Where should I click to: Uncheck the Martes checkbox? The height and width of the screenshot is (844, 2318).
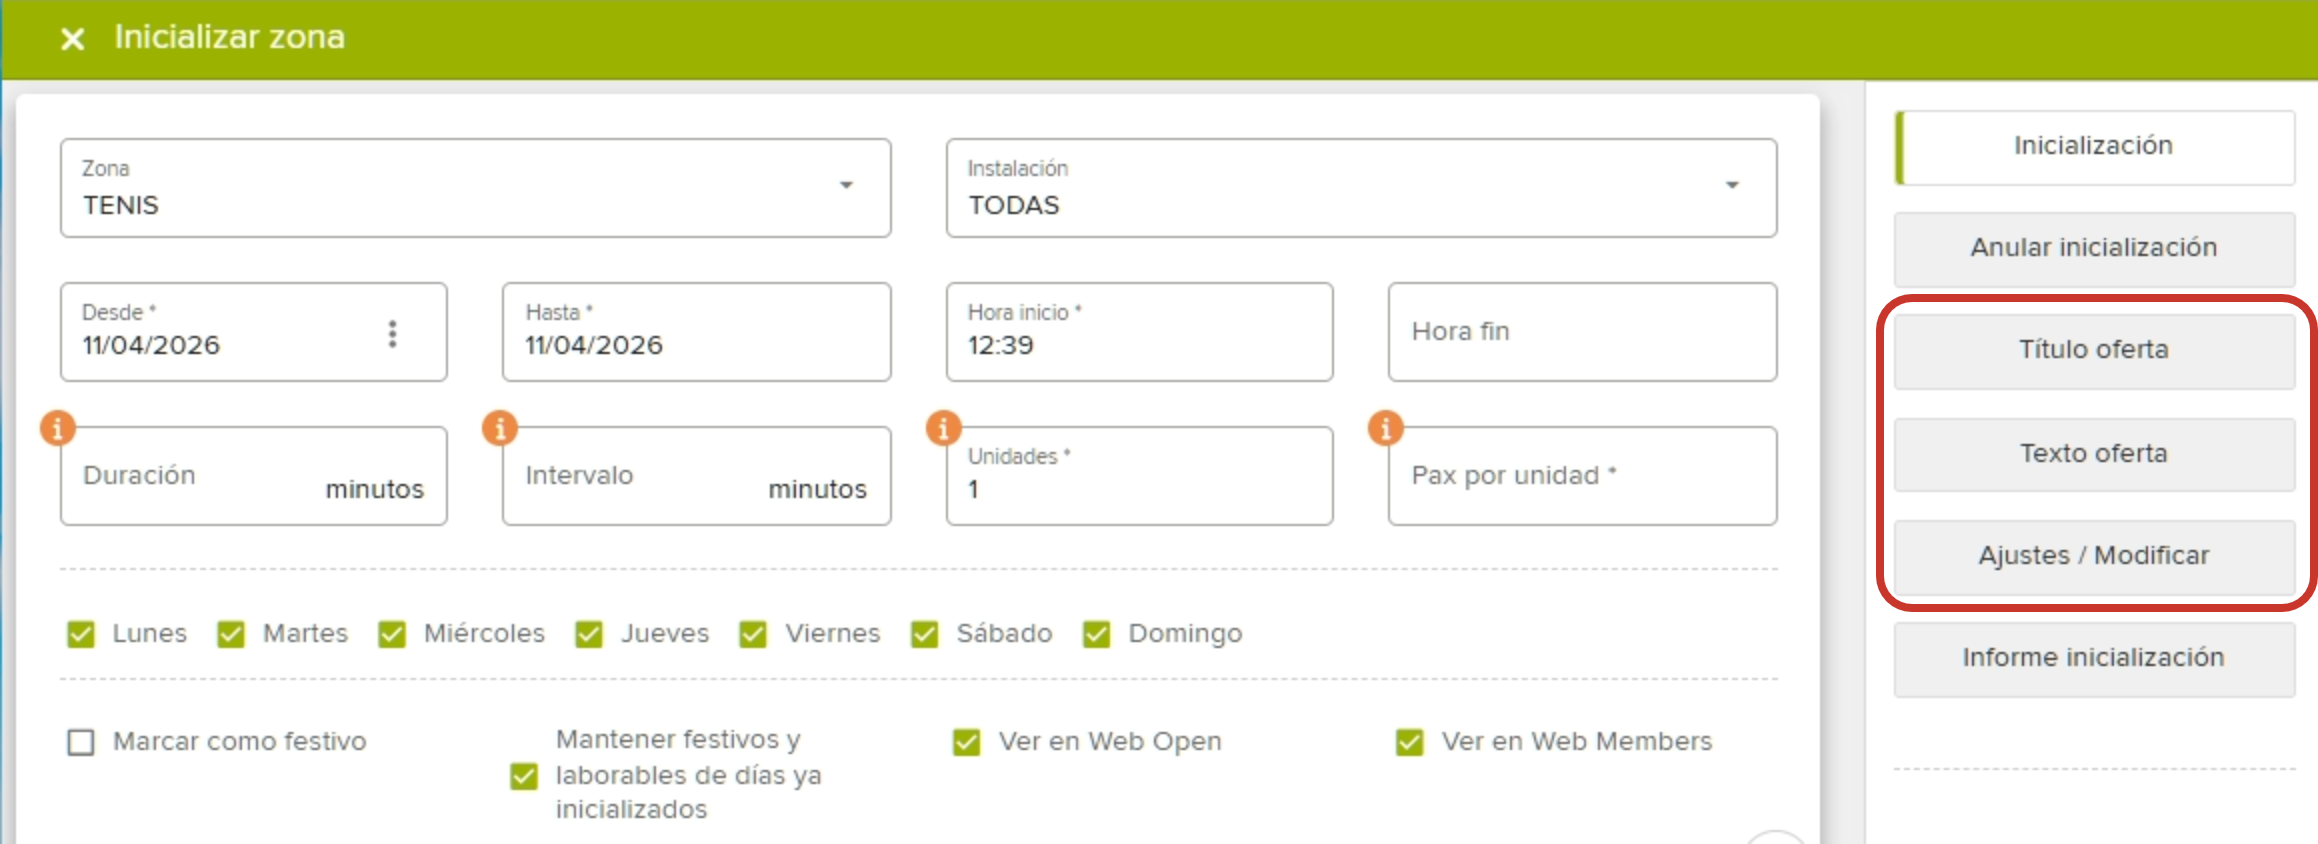click(231, 634)
